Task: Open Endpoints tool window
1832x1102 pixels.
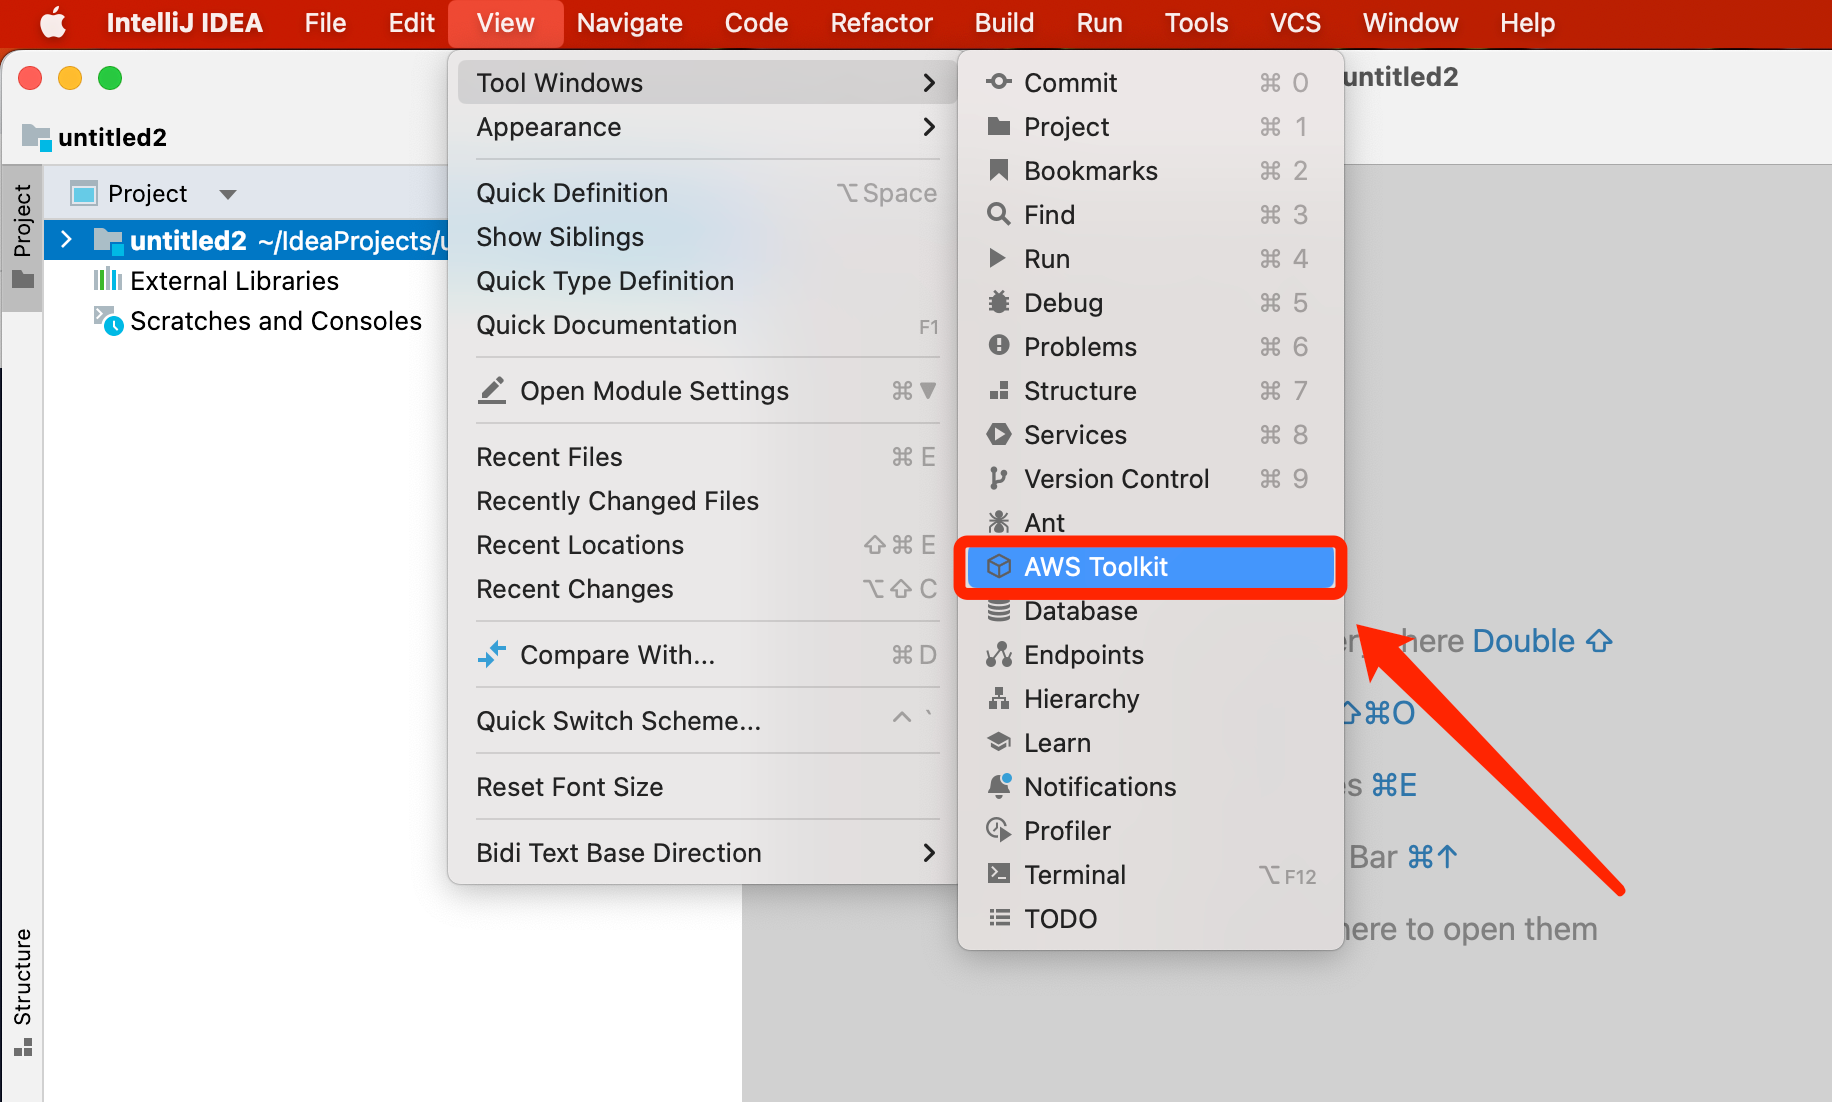Action: click(x=1150, y=655)
